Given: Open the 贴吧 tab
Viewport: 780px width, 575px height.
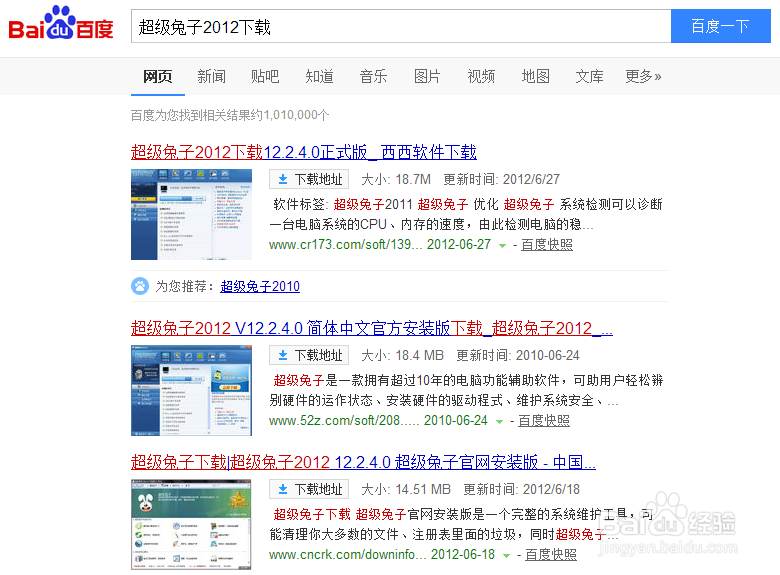Looking at the screenshot, I should (265, 77).
